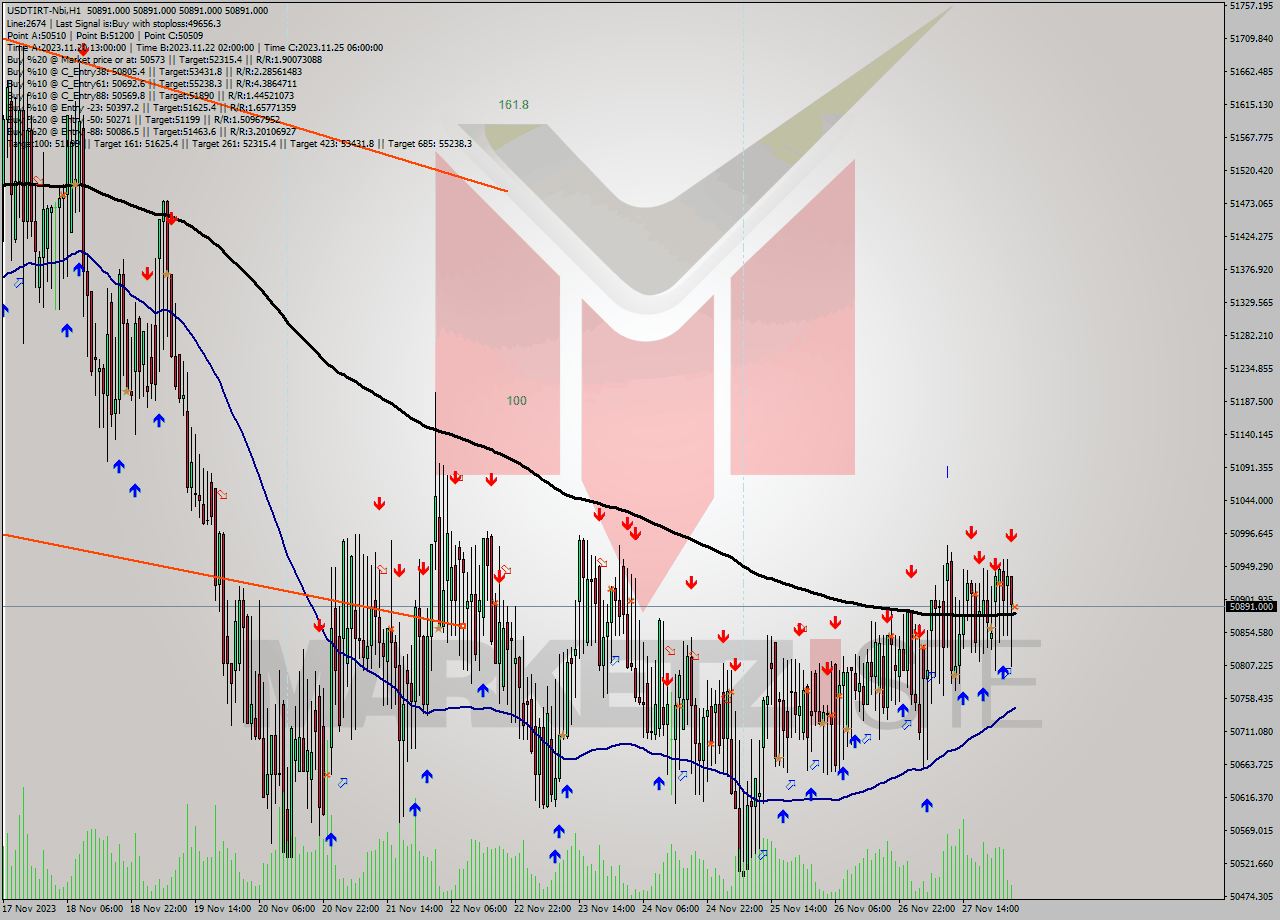The image size is (1280, 920).
Task: Select the 50996.645 price axis label
Action: pyautogui.click(x=1251, y=533)
